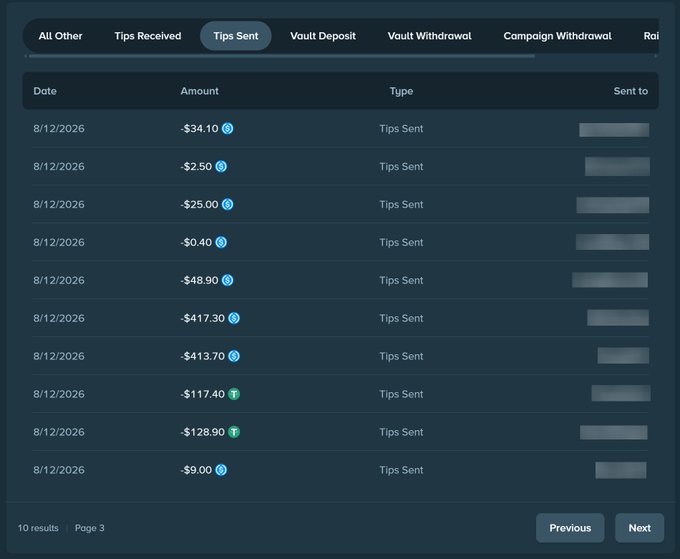This screenshot has width=680, height=559.
Task: Select the -$413.70 amount
Action: point(203,356)
